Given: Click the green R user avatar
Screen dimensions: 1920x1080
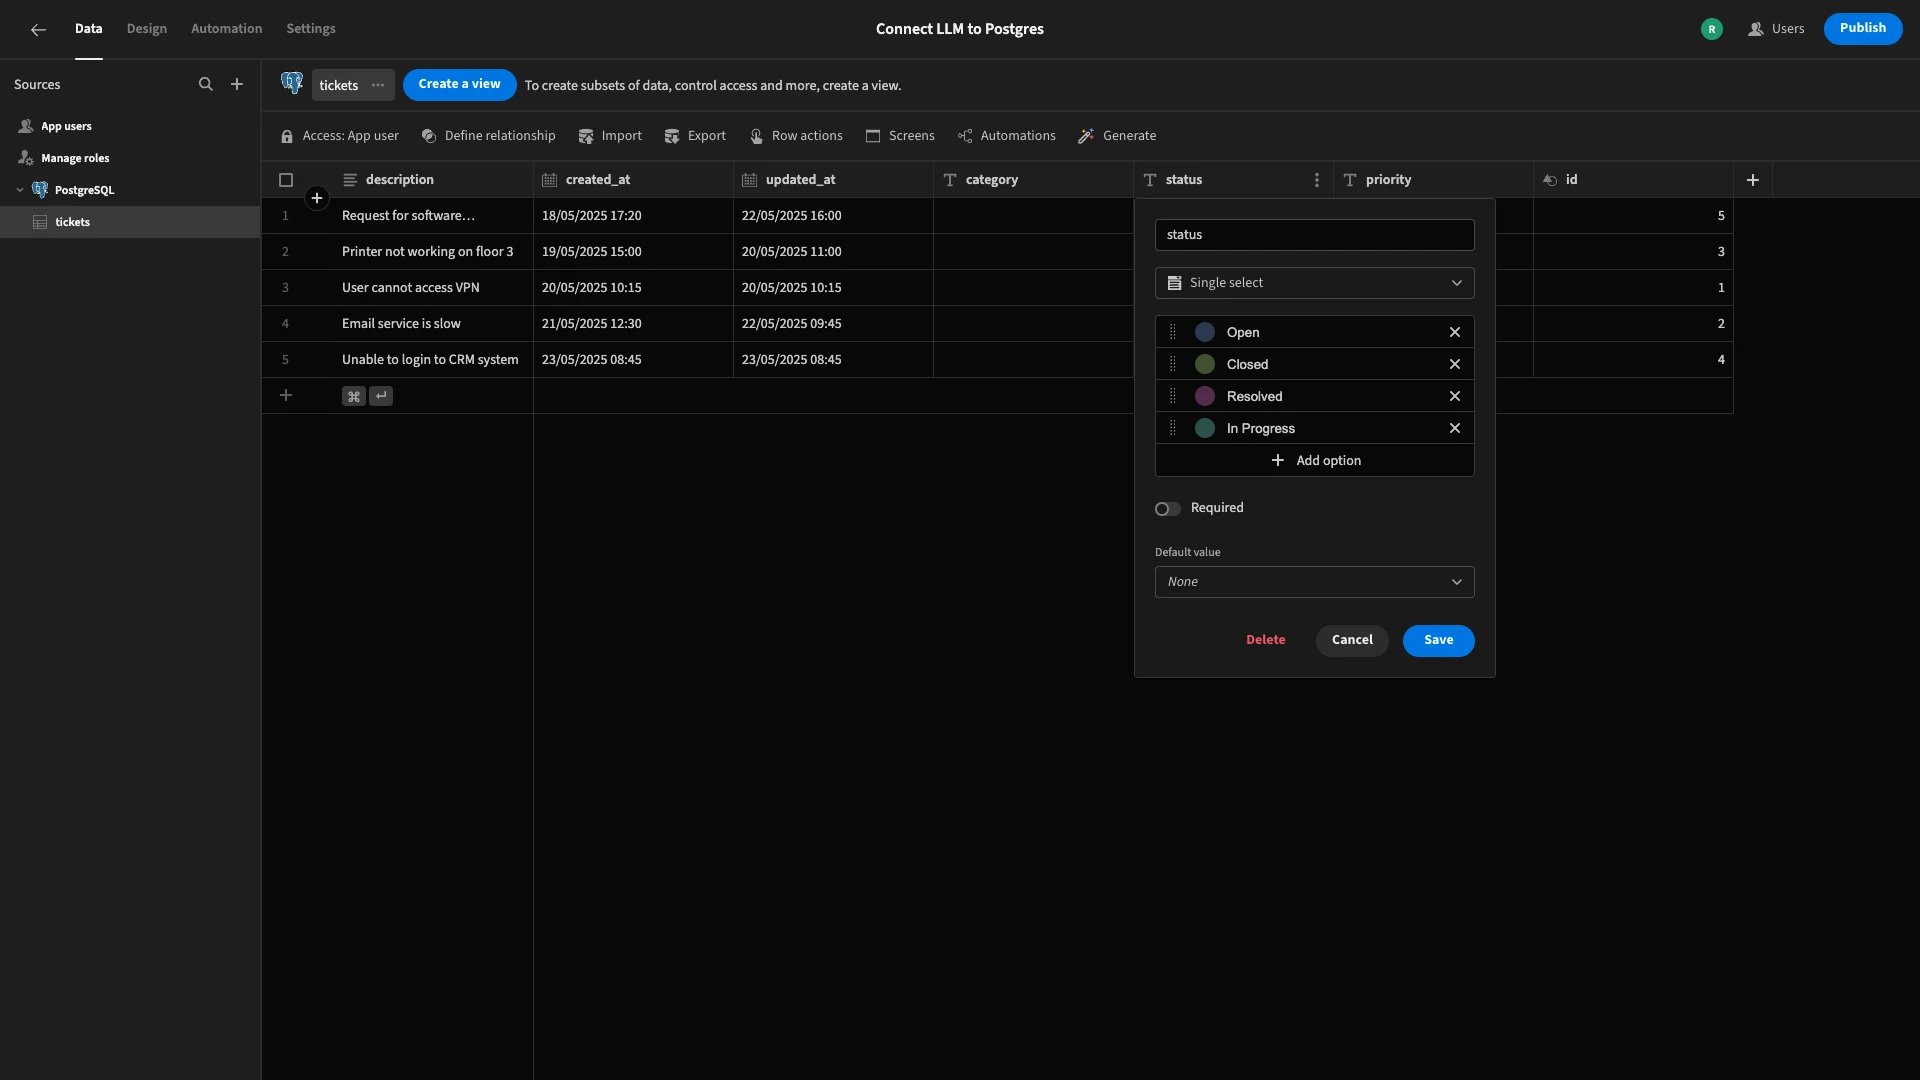Looking at the screenshot, I should (x=1712, y=29).
